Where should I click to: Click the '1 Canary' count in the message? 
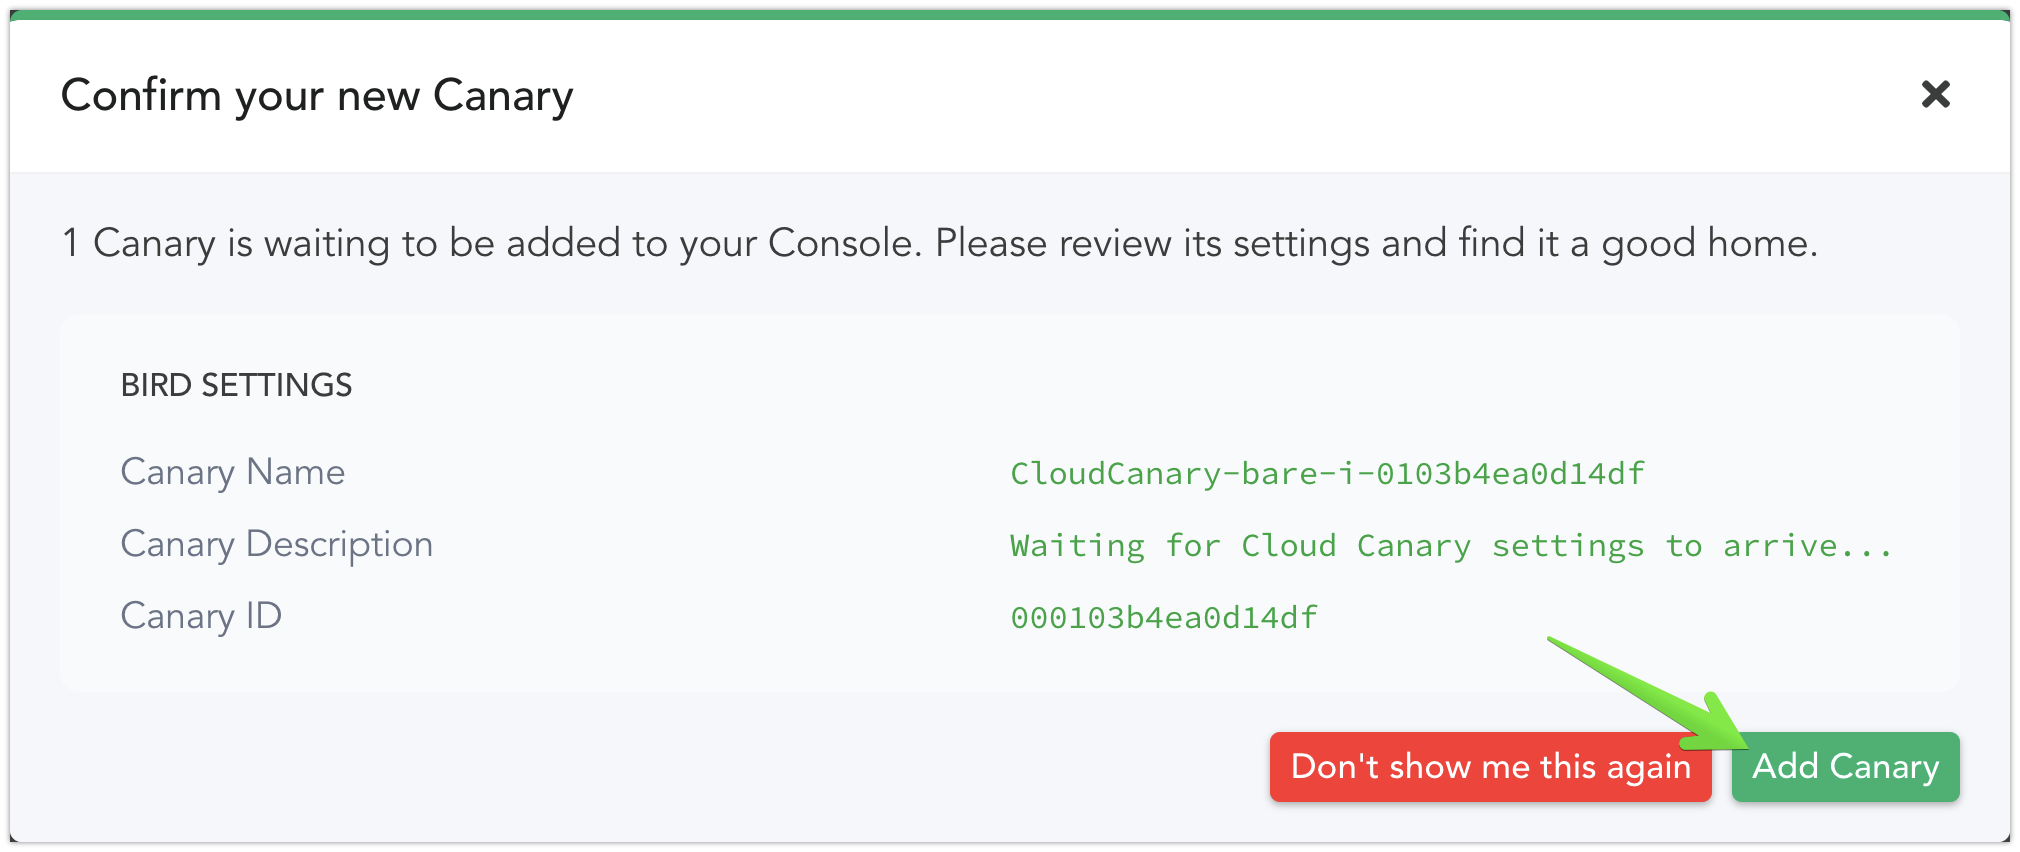[138, 243]
